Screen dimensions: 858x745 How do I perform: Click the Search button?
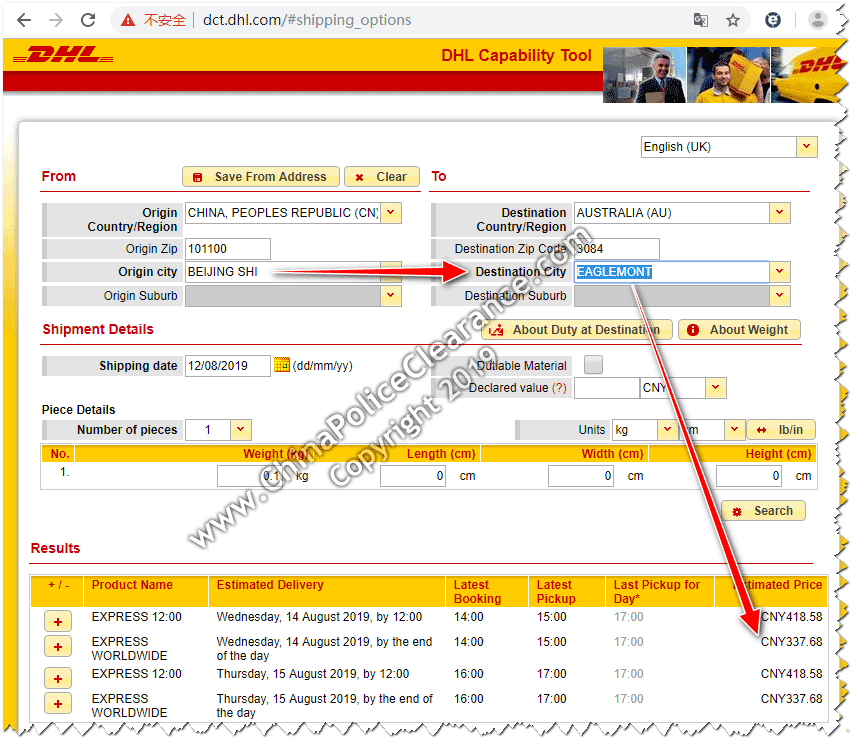tap(764, 511)
